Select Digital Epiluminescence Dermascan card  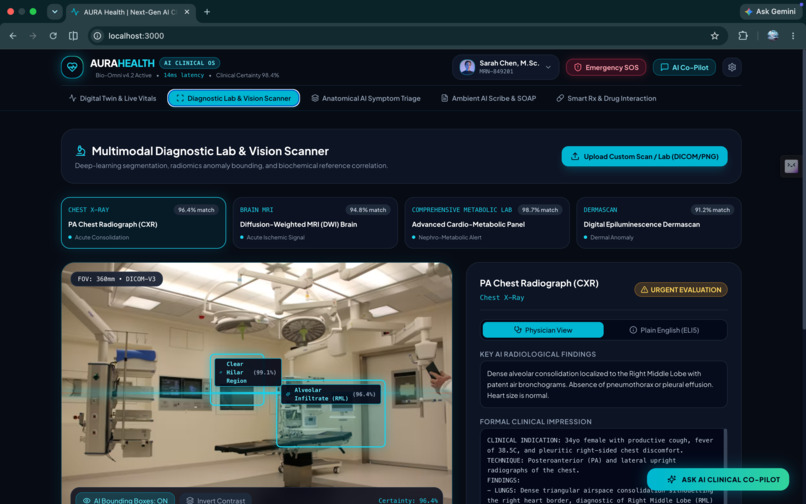[x=658, y=223]
